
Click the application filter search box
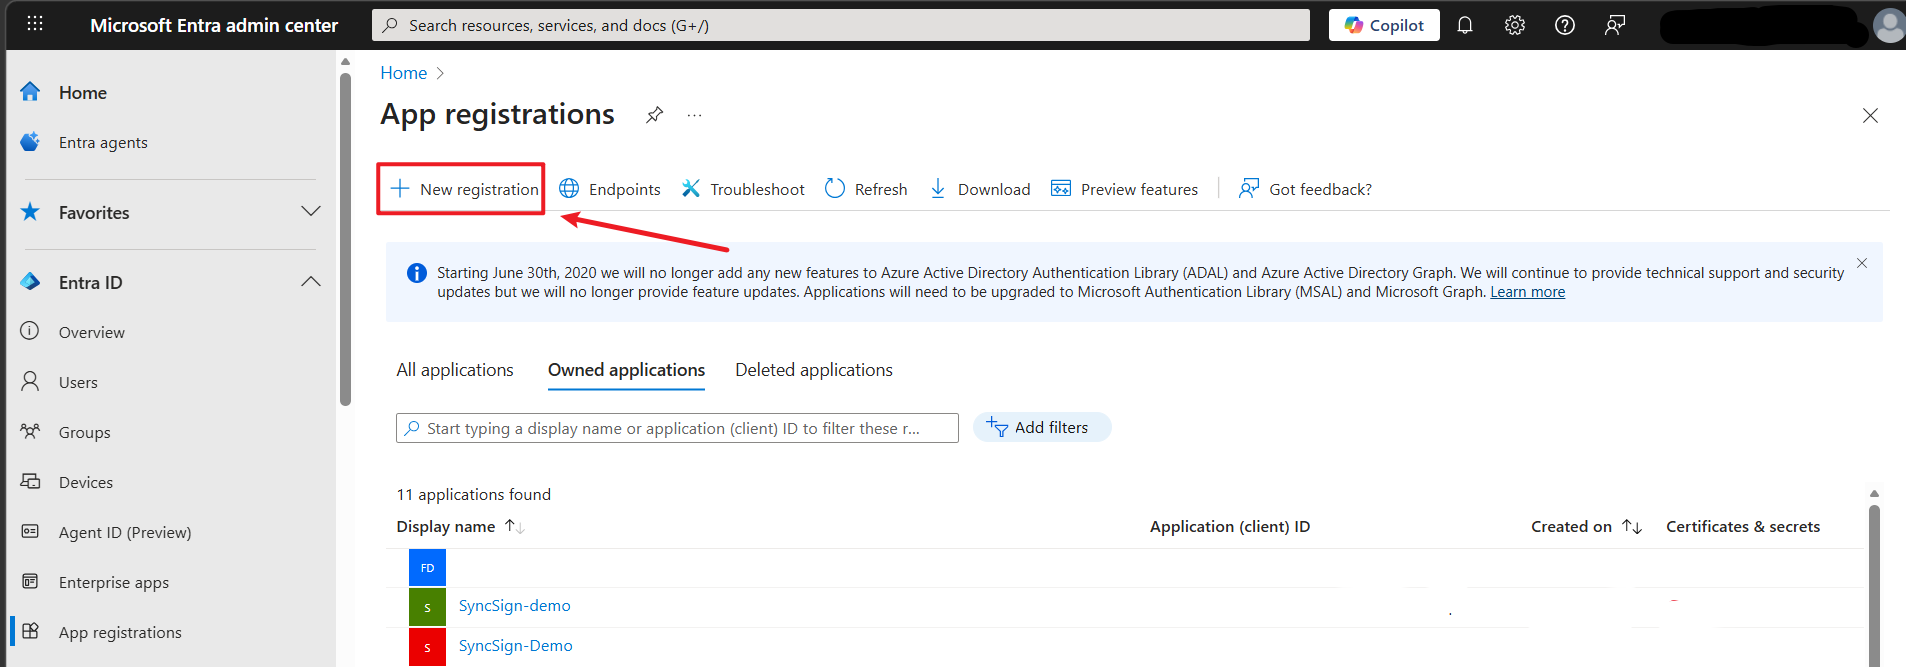pyautogui.click(x=677, y=428)
